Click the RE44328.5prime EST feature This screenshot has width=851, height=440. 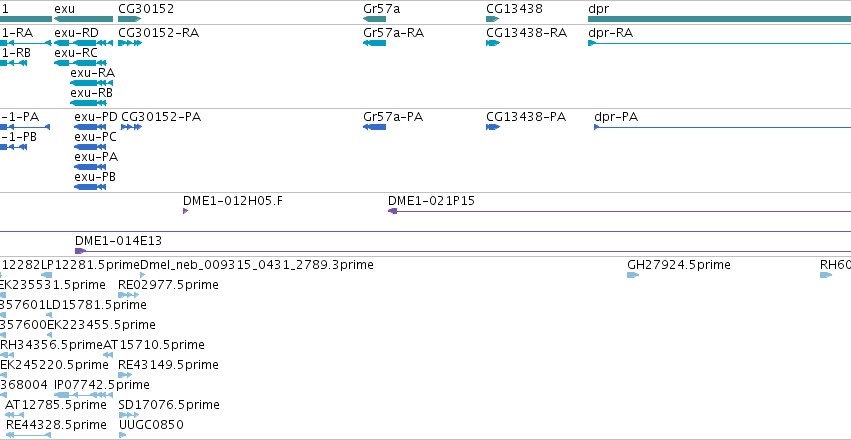[x=28, y=435]
